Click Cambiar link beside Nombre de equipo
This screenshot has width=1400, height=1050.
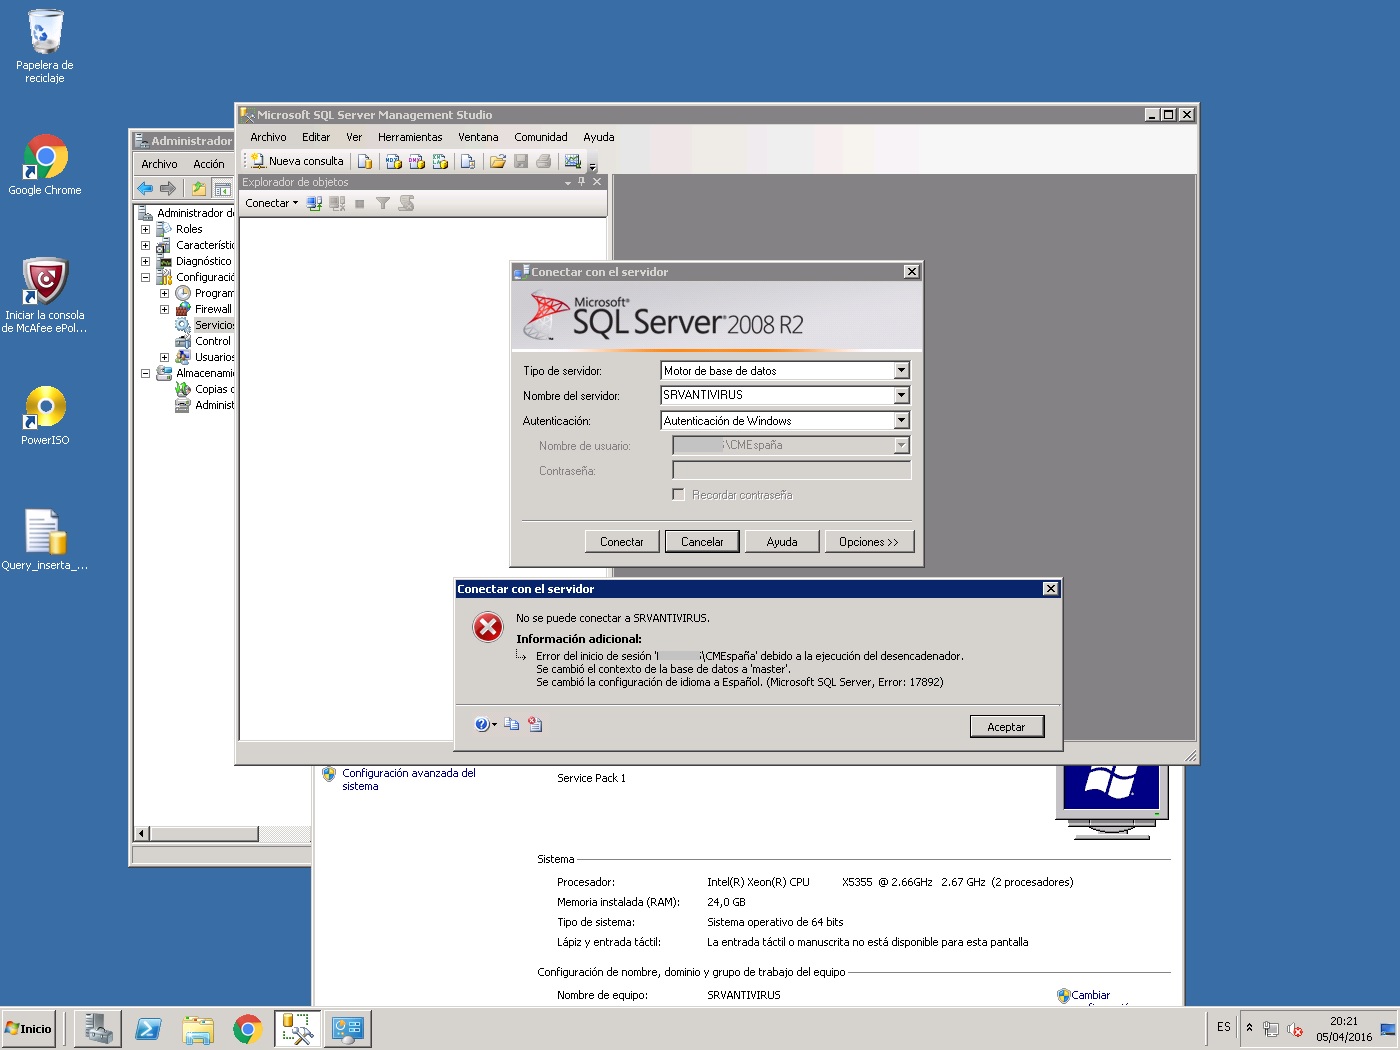click(1091, 996)
